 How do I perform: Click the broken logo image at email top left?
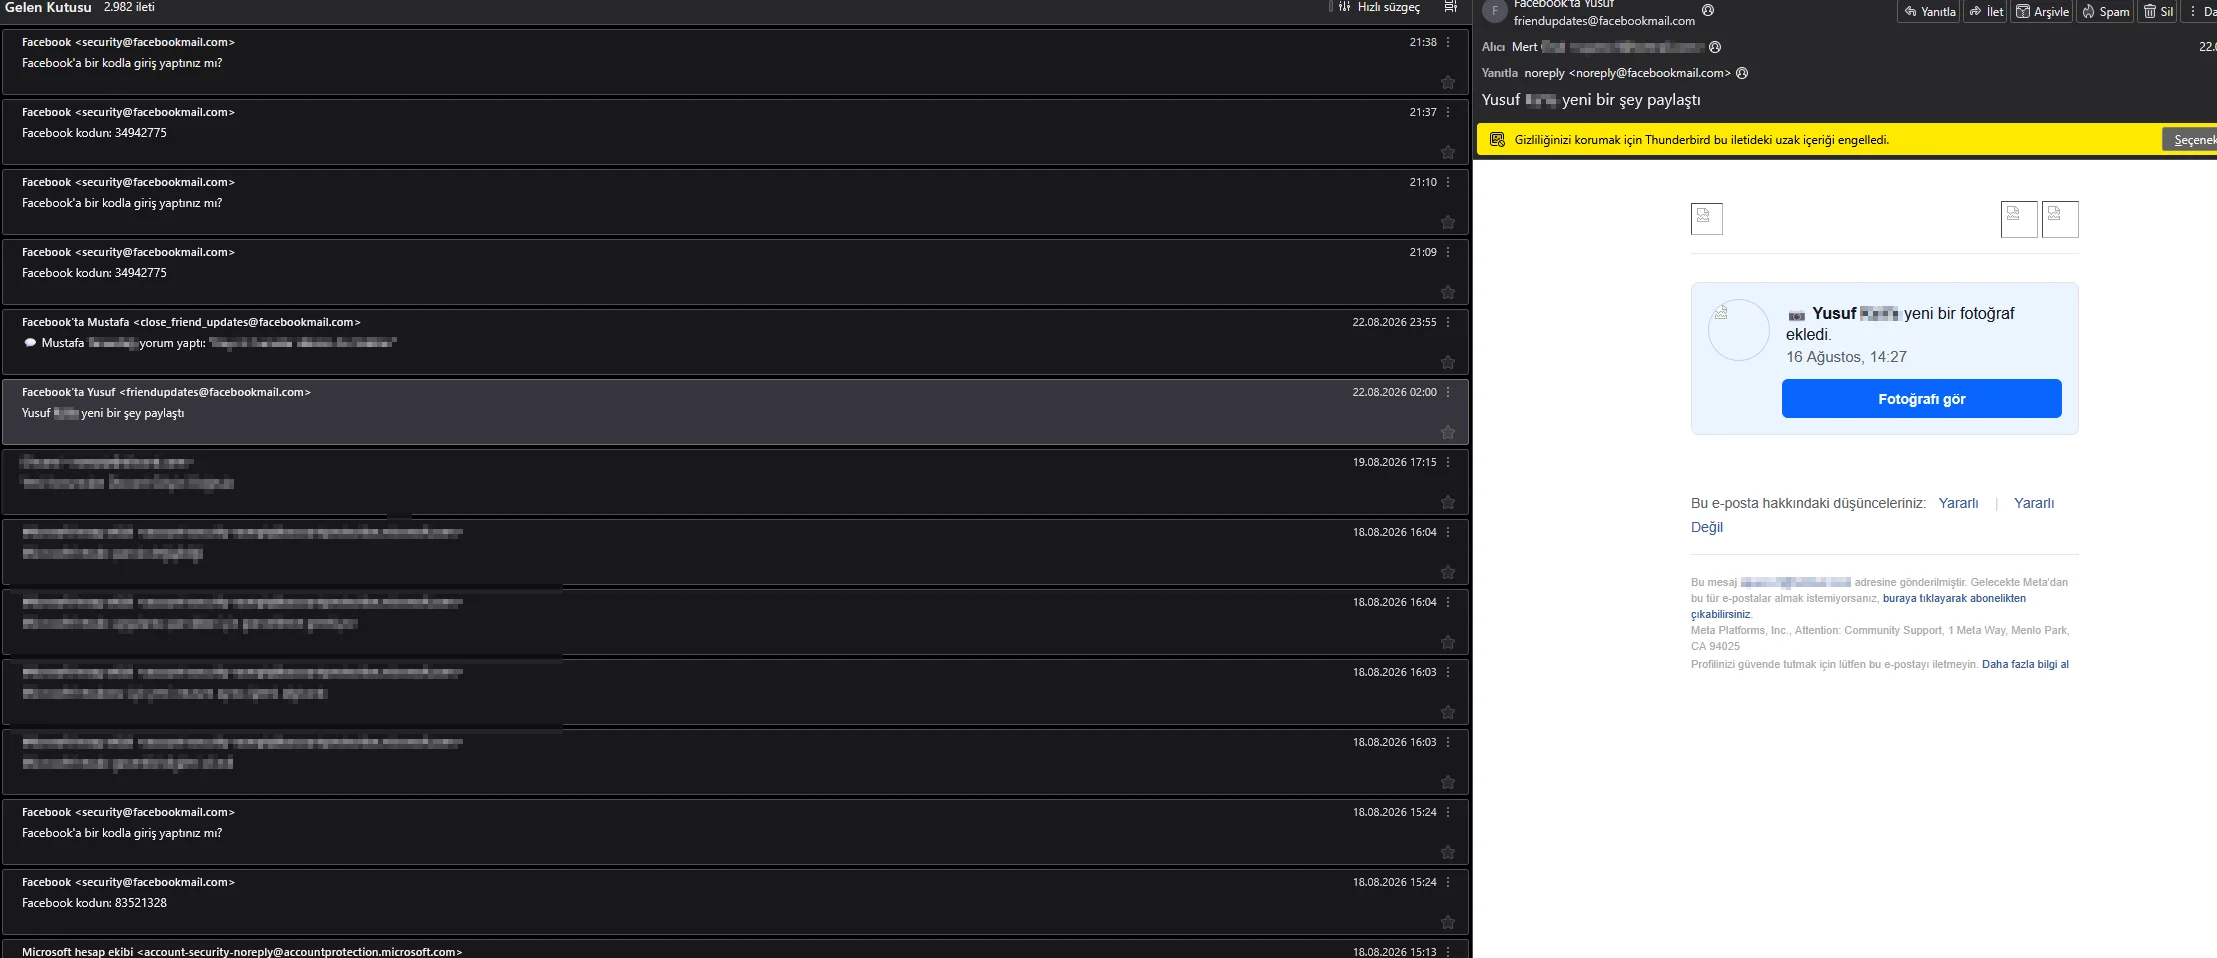click(1707, 219)
